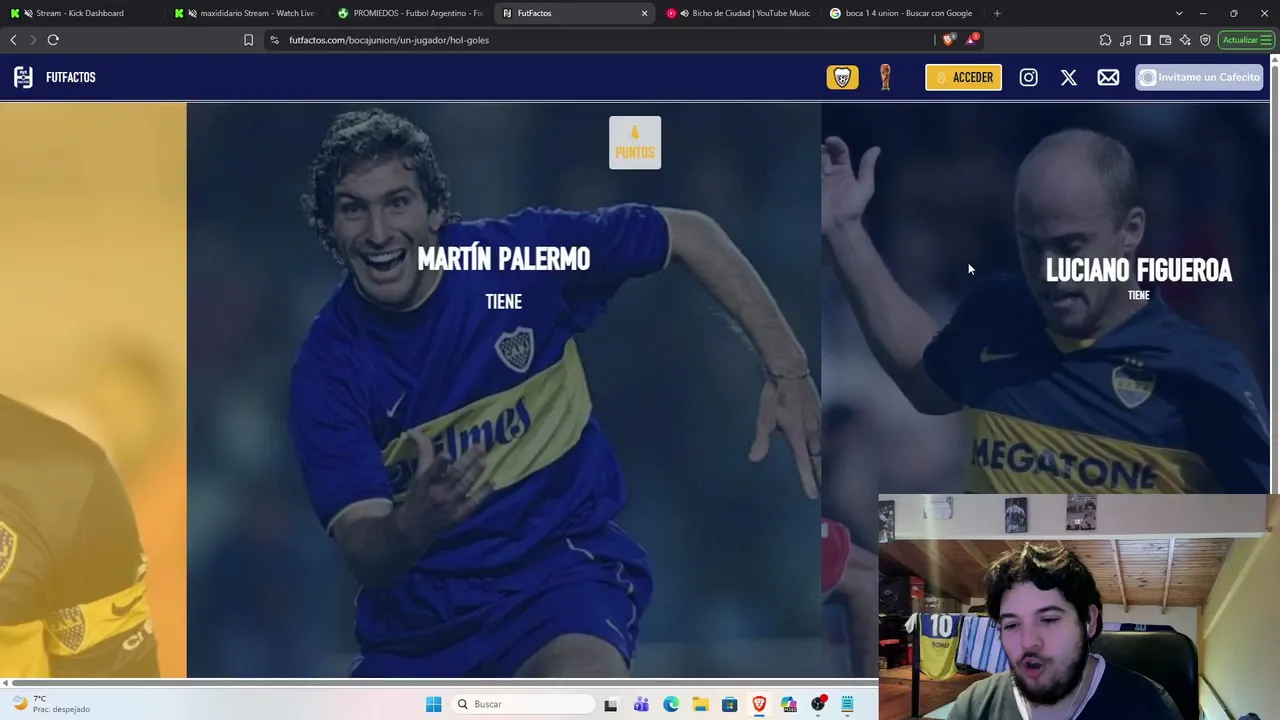
Task: Open Microsoft Store from the taskbar
Action: 730,704
